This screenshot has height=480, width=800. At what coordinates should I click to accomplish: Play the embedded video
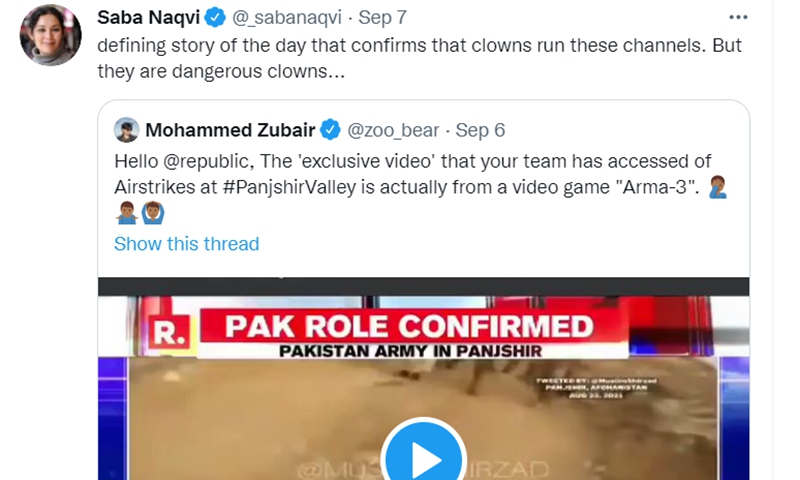tap(424, 459)
